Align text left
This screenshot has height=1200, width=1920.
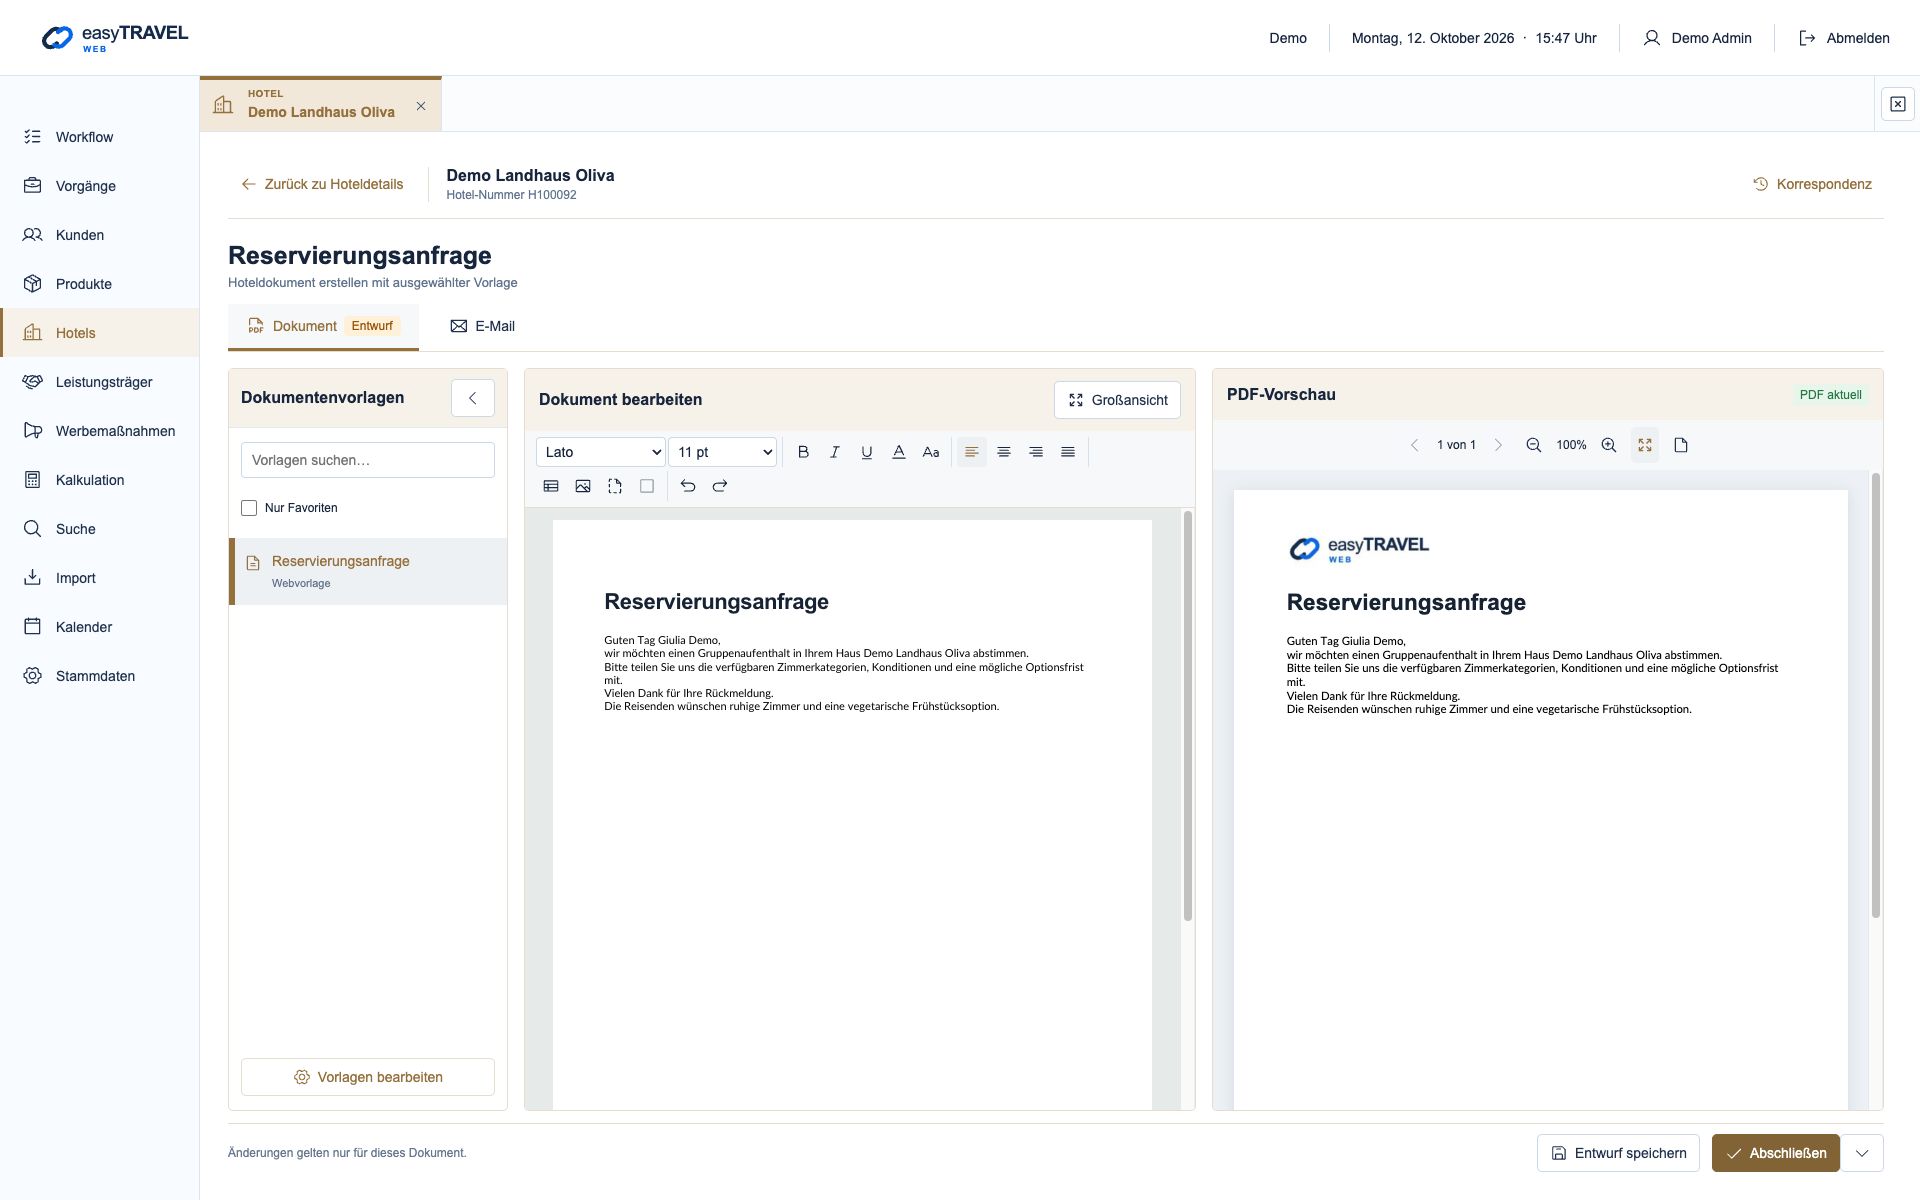[x=971, y=452]
